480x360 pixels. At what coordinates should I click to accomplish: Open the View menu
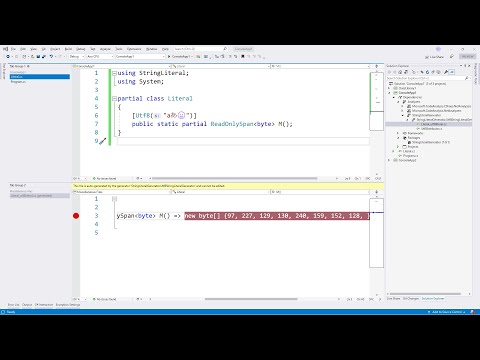click(34, 49)
